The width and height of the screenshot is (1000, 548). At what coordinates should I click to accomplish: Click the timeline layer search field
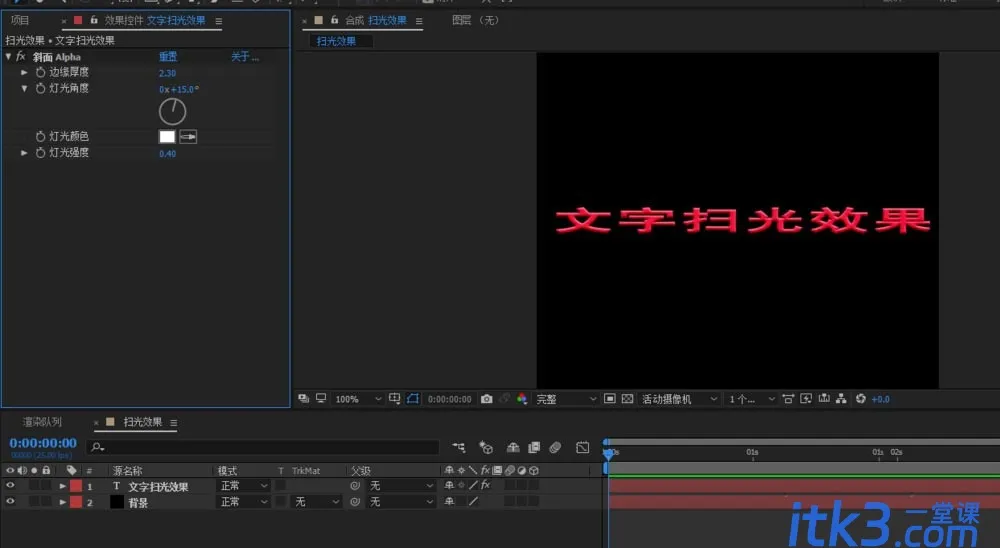(x=265, y=447)
